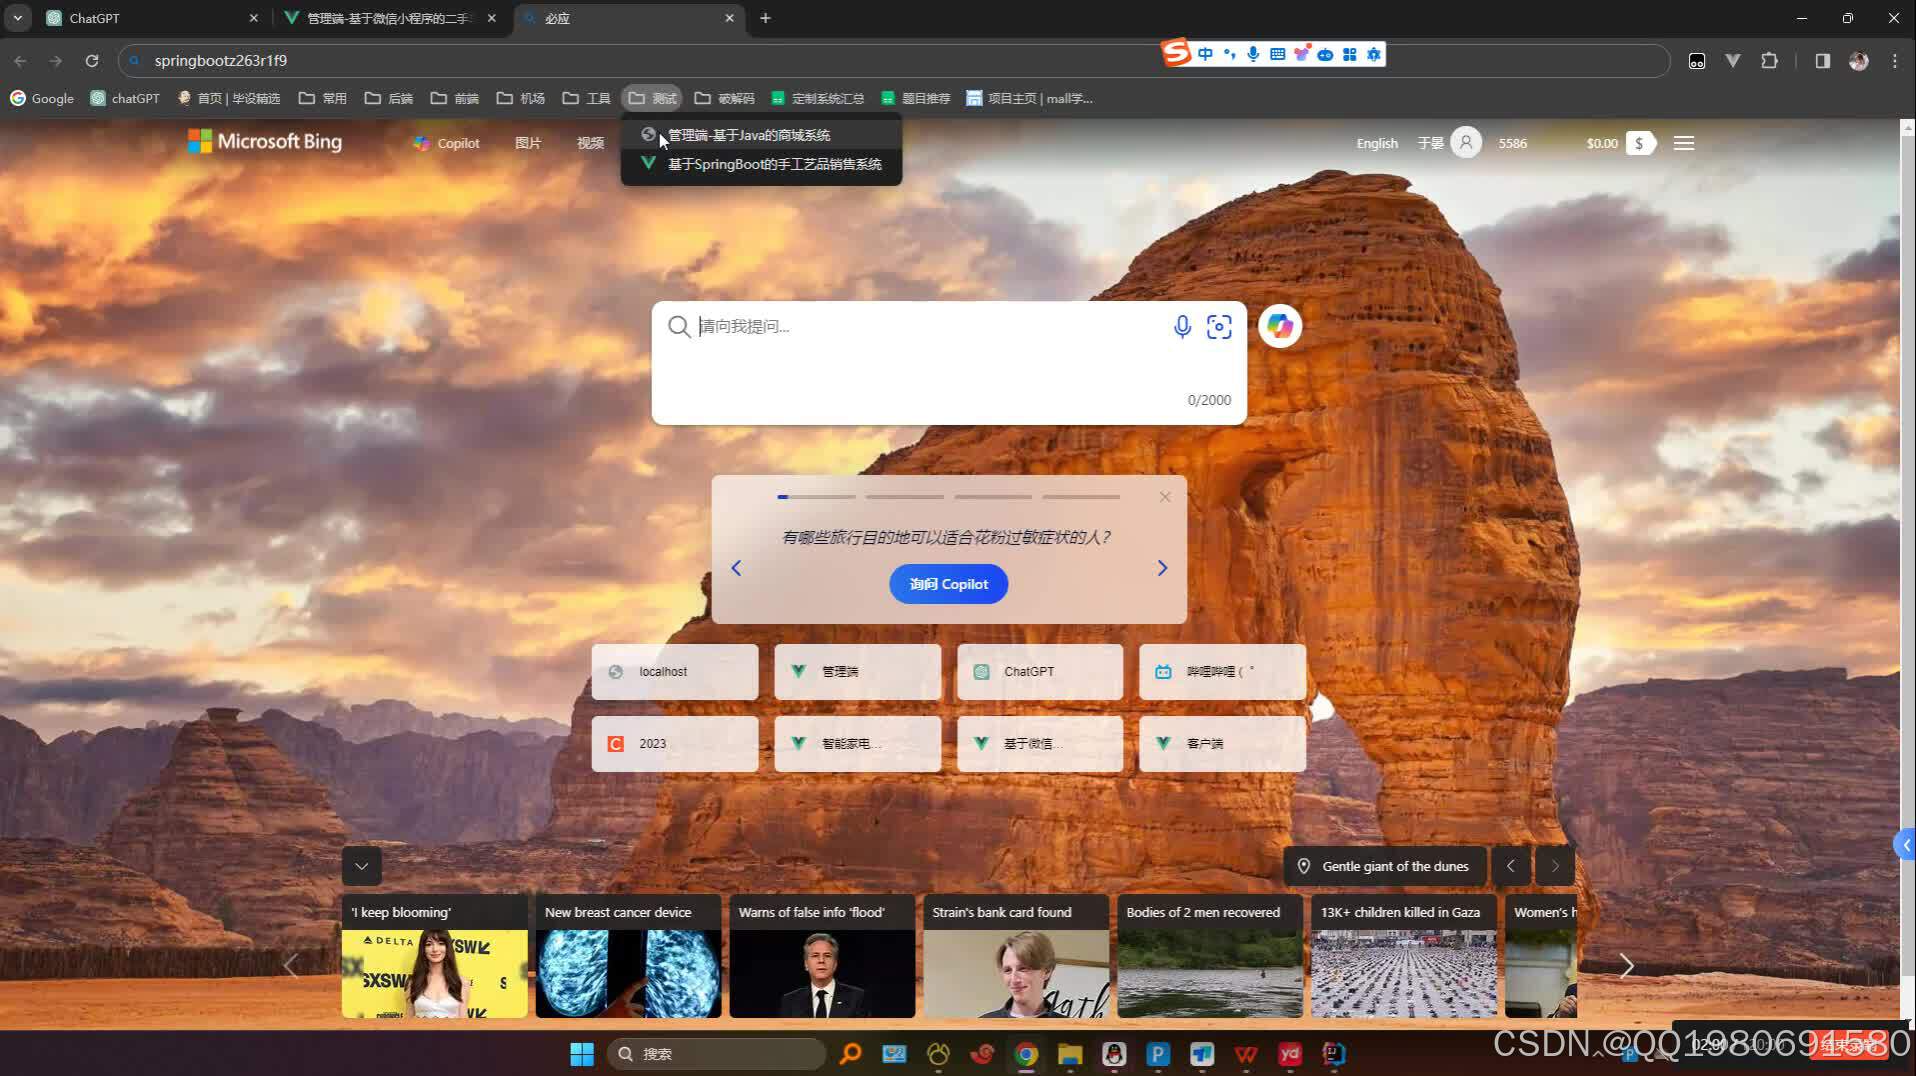Open the 破解码 bookmarks folder
Image resolution: width=1916 pixels, height=1076 pixels.
pyautogui.click(x=725, y=98)
